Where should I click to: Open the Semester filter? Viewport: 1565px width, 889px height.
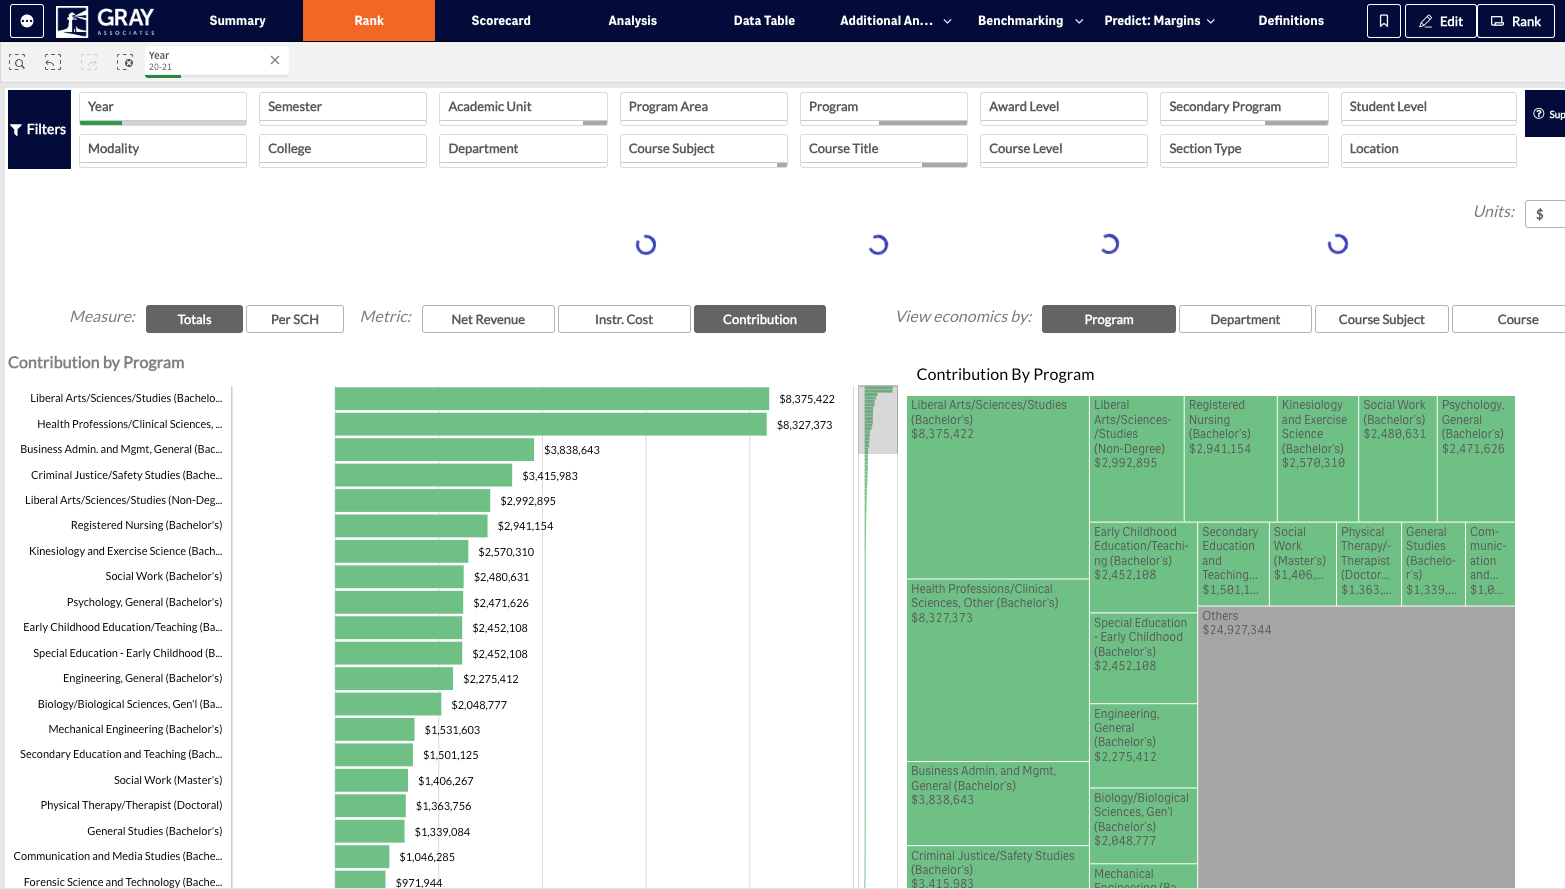pos(343,108)
